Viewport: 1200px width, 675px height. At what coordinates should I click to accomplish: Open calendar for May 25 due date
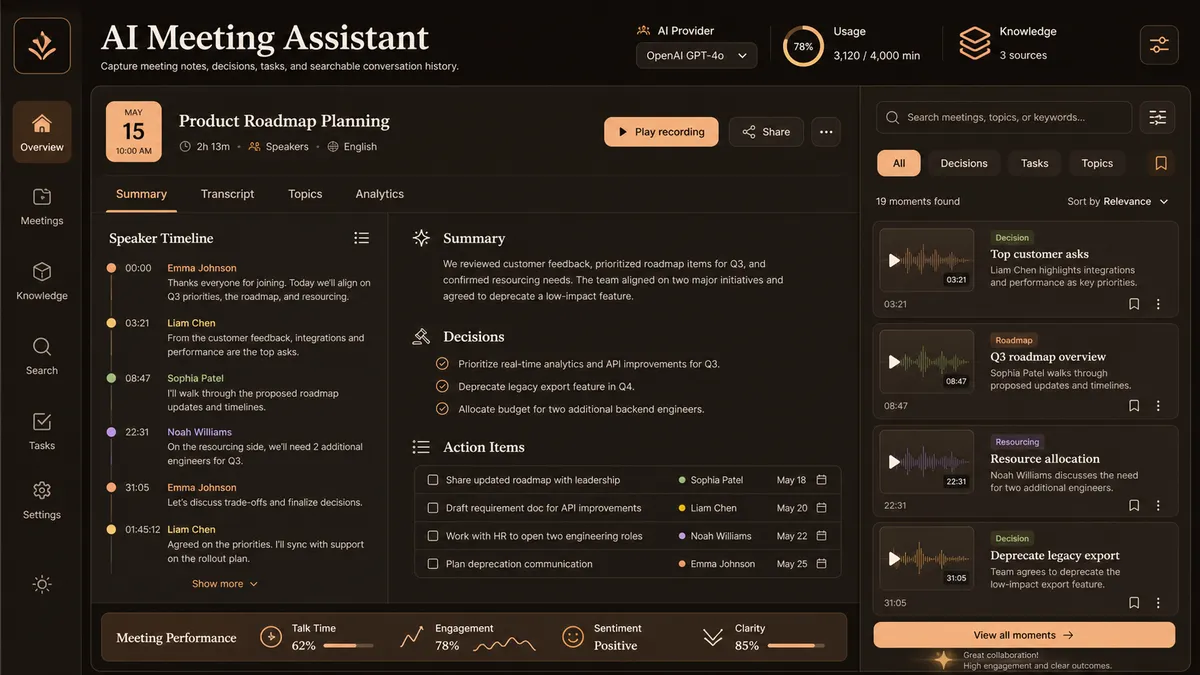[821, 564]
